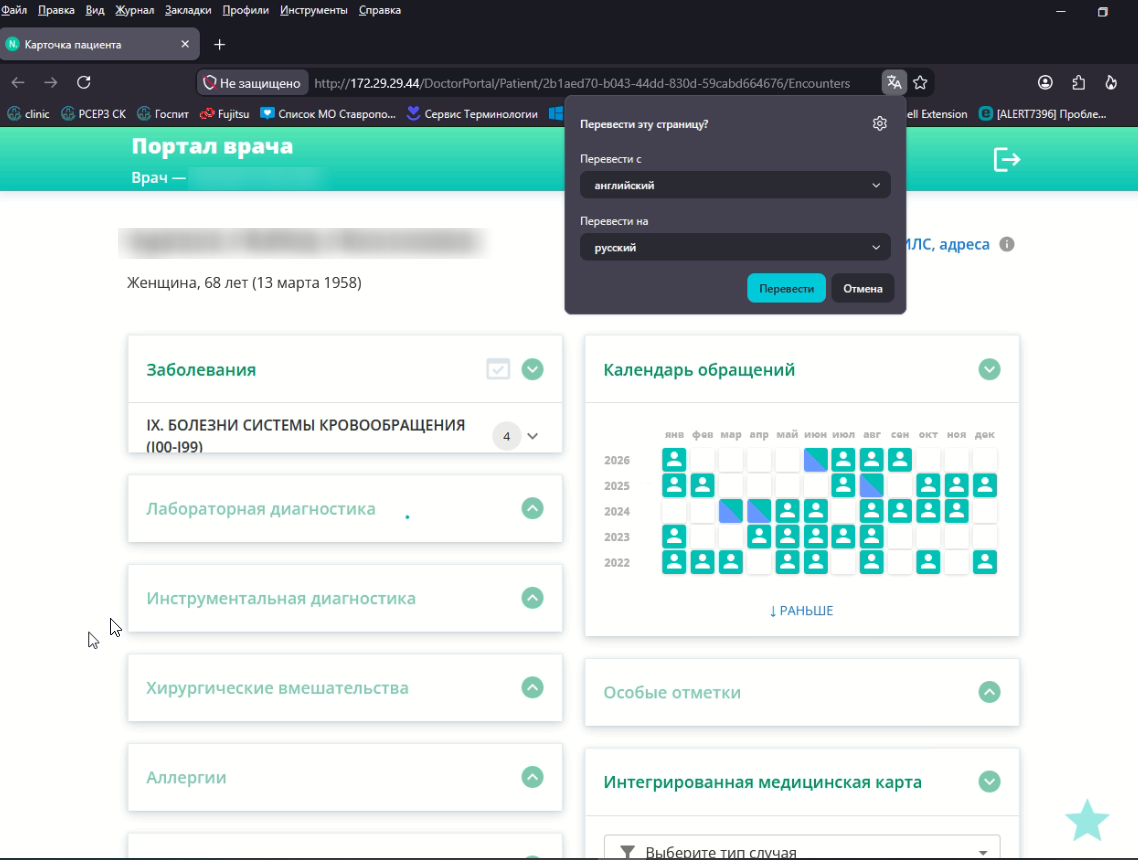Open the December 2022 visit in calendar
The height and width of the screenshot is (860, 1138).
985,562
